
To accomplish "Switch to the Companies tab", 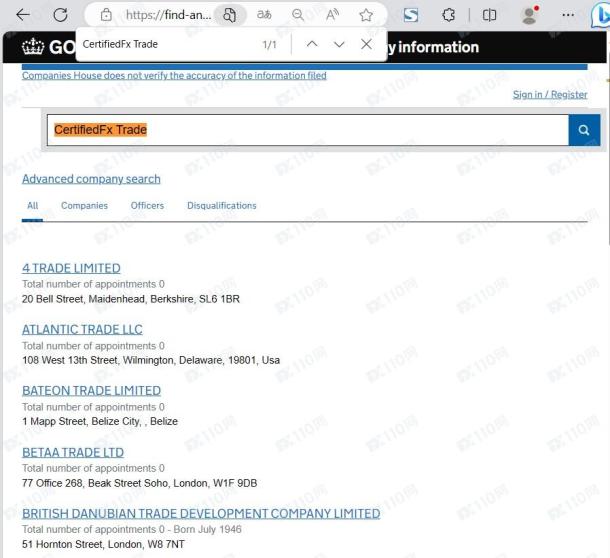I will pos(84,205).
